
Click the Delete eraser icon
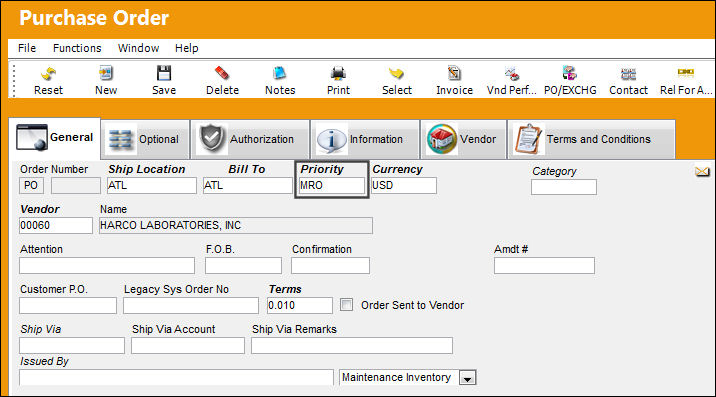[x=222, y=73]
